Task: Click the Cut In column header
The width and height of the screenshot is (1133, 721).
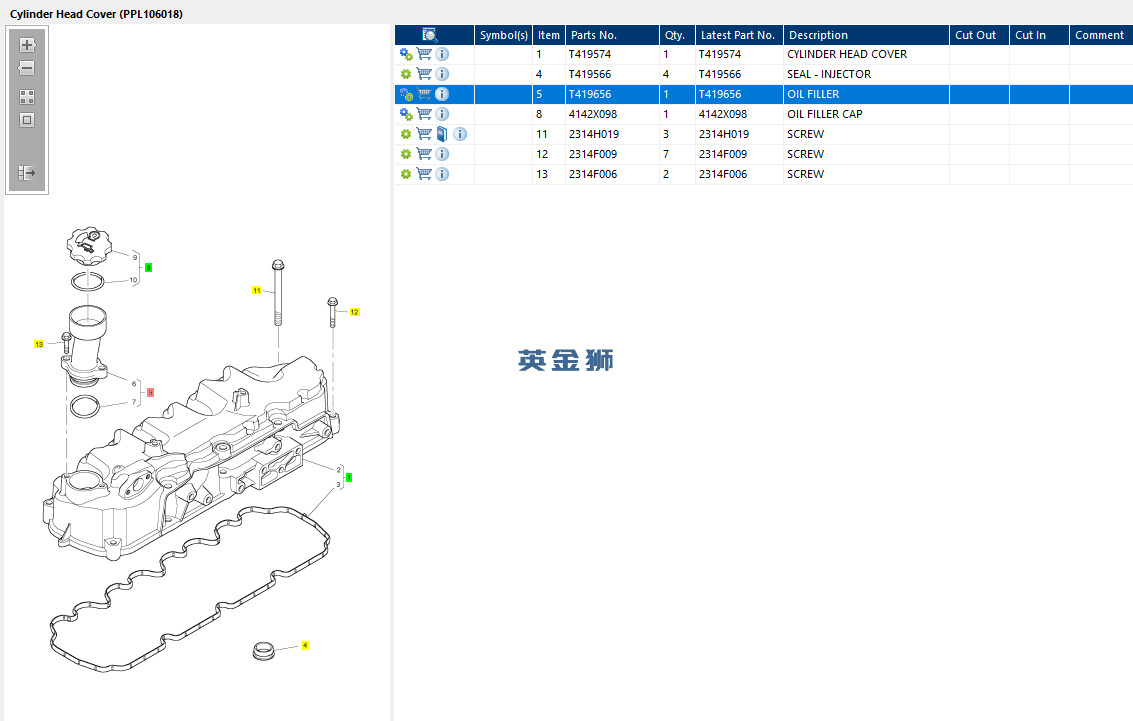Action: pyautogui.click(x=1039, y=35)
